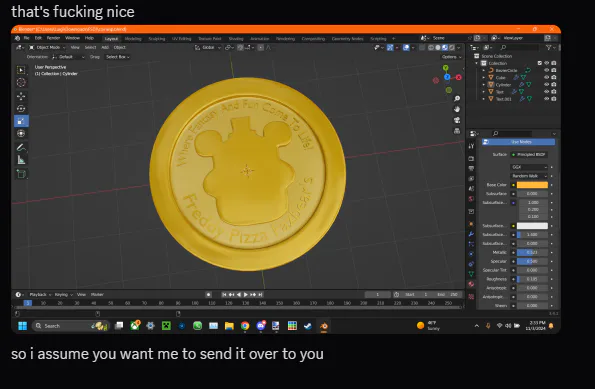Switch to the Modeling workspace tab
The width and height of the screenshot is (595, 389).
(x=133, y=39)
